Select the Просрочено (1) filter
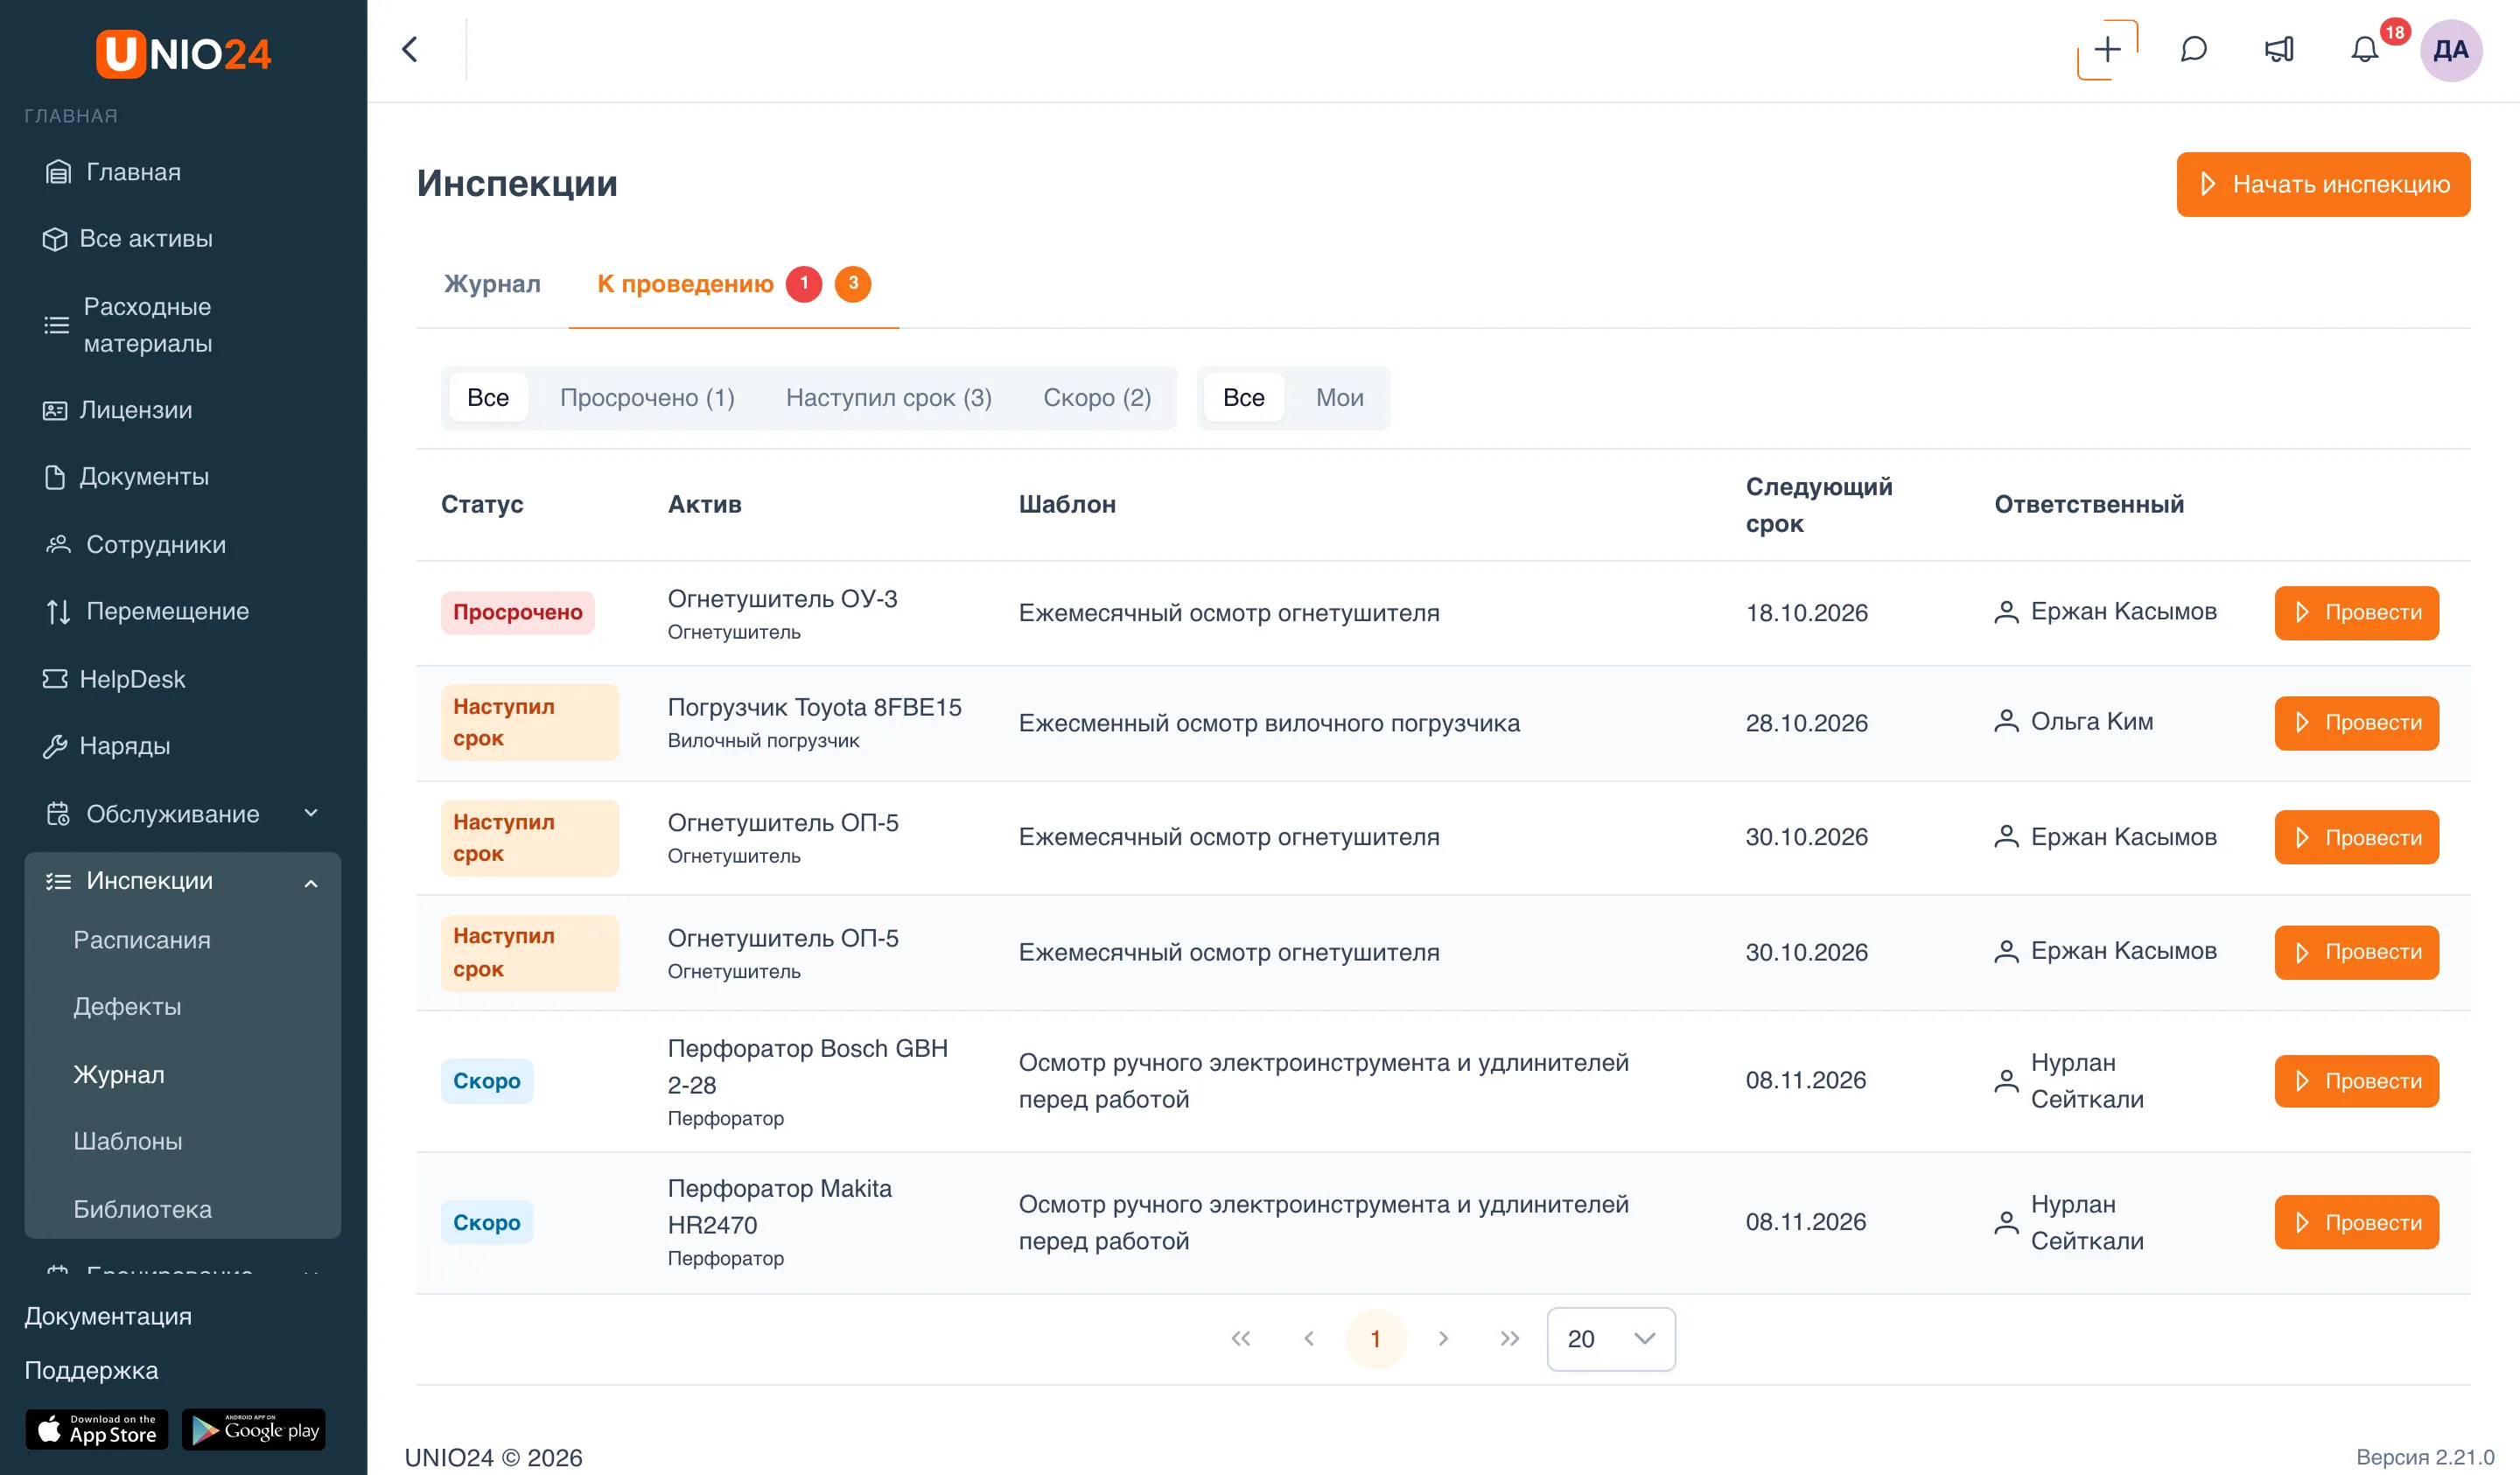Screen dimensions: 2520x1475 click(x=647, y=397)
